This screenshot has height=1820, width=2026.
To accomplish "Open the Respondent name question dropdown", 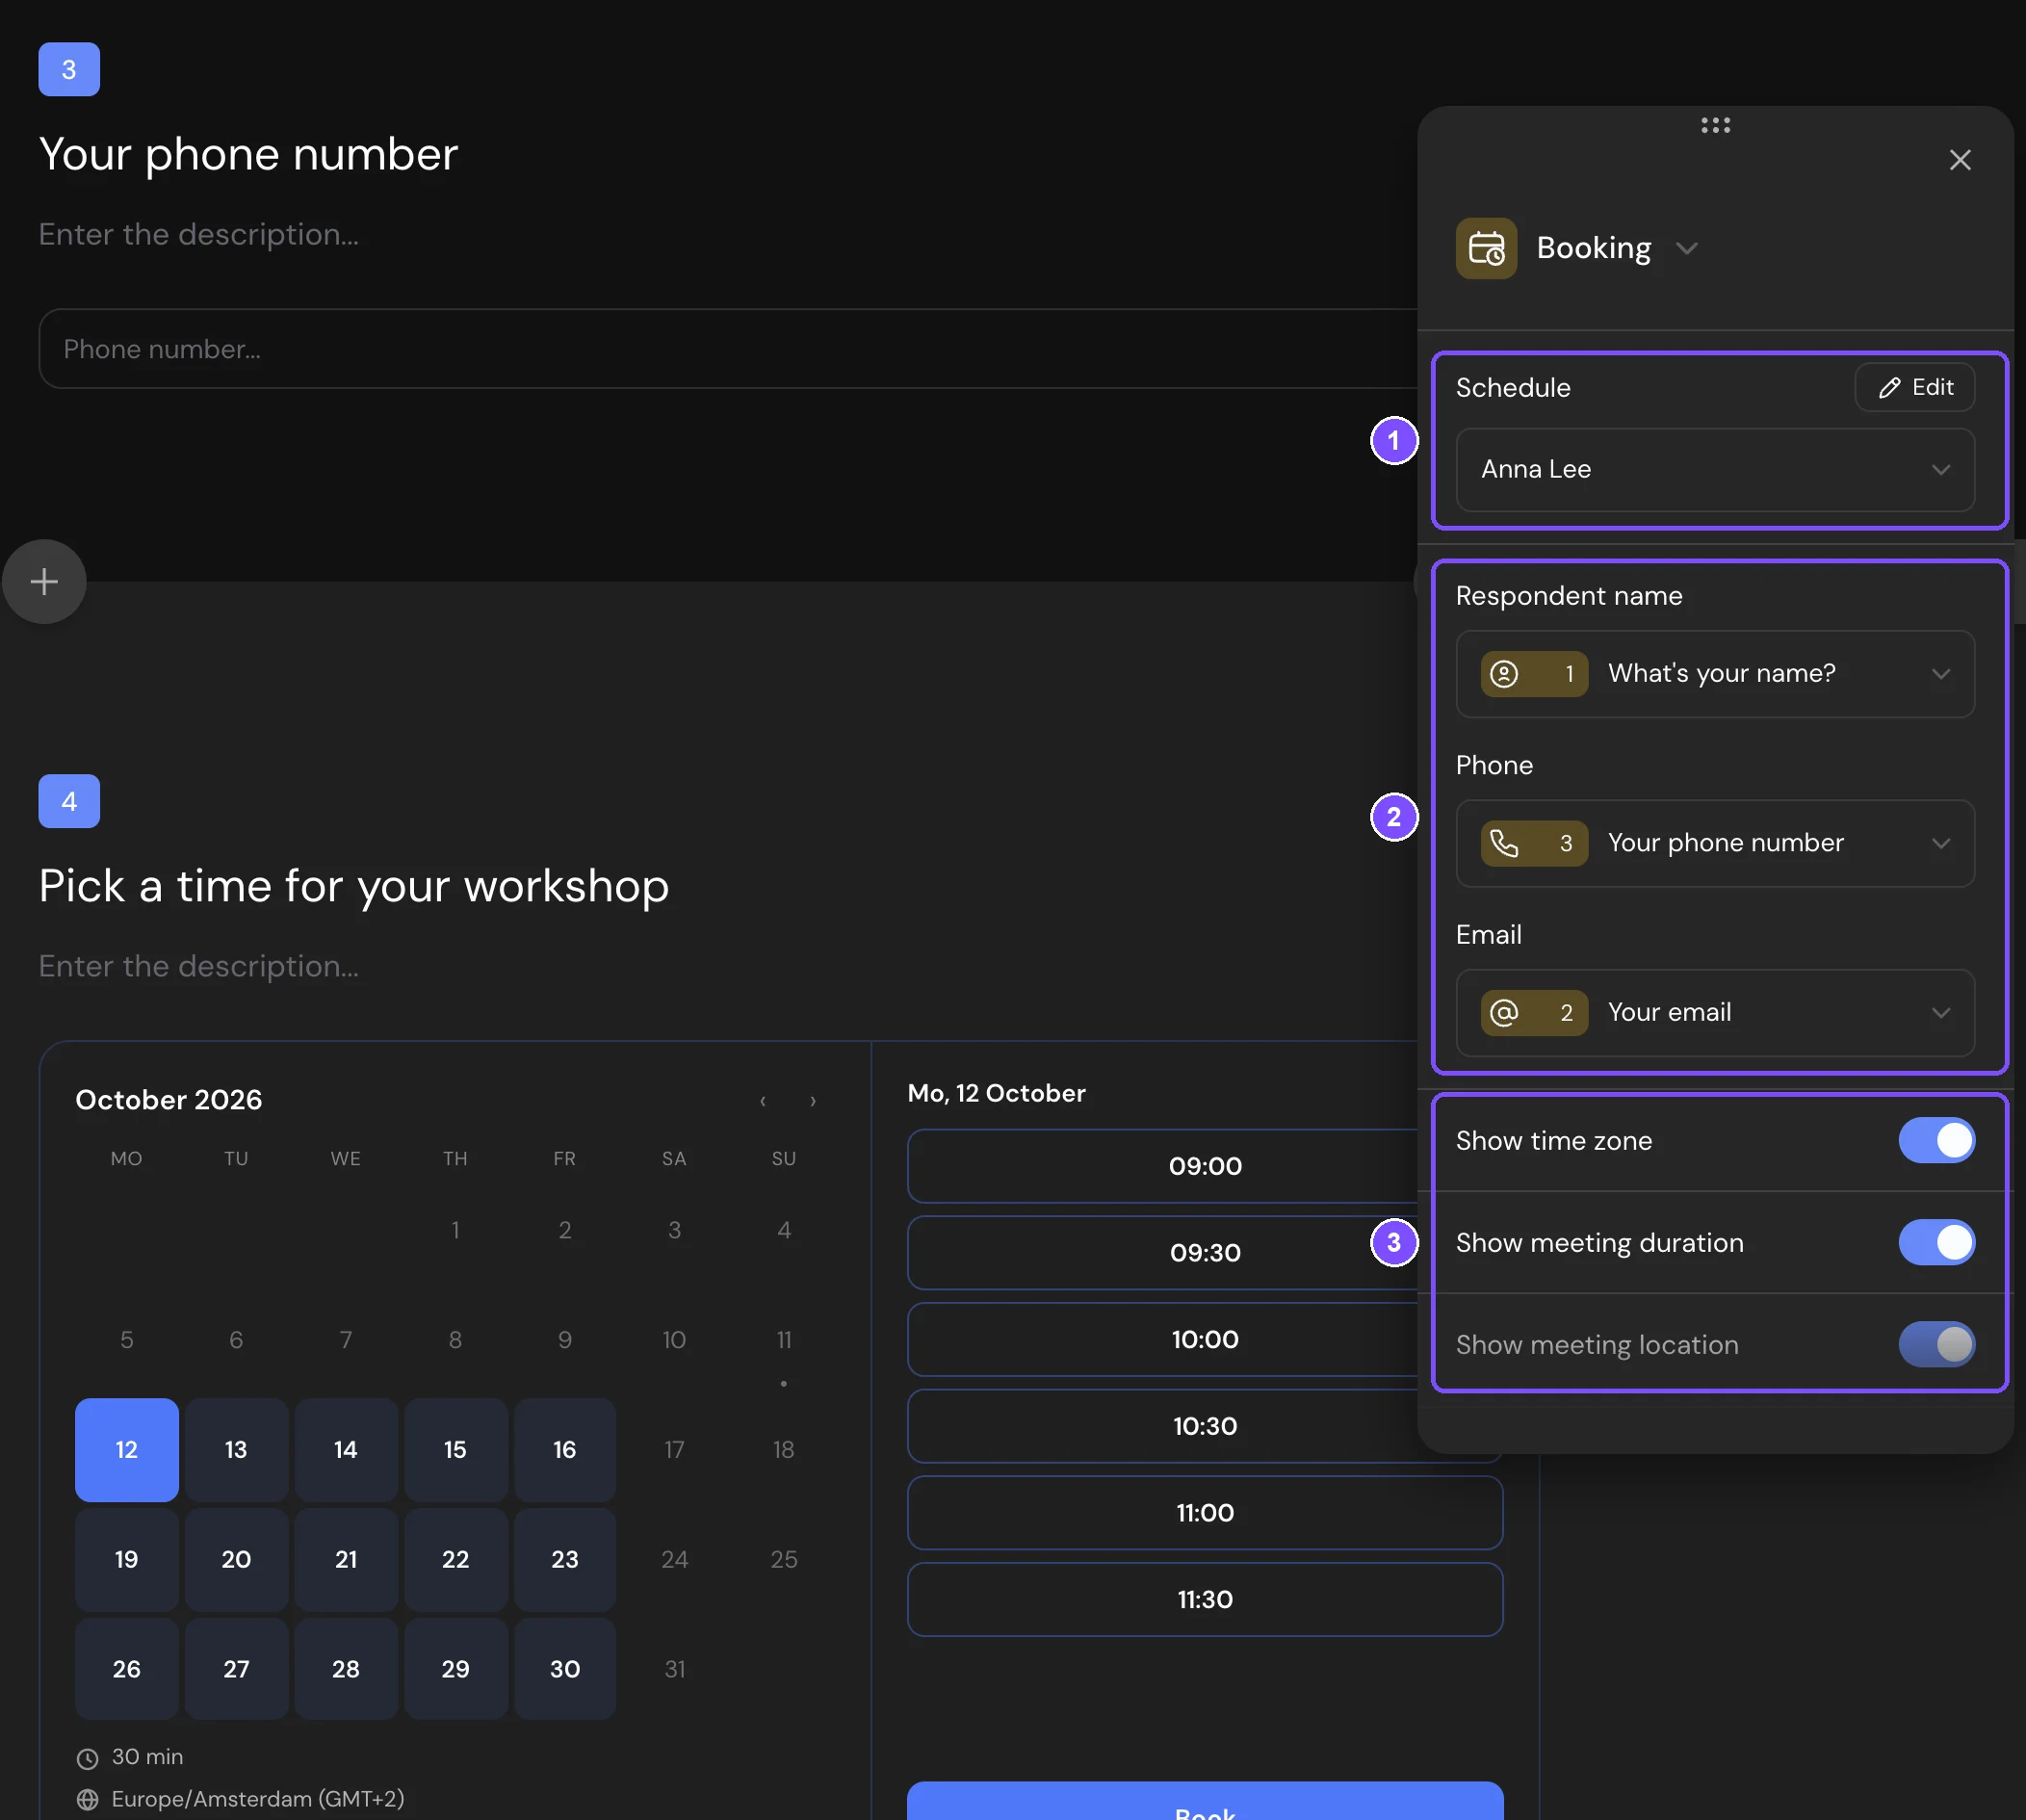I will (x=1715, y=674).
